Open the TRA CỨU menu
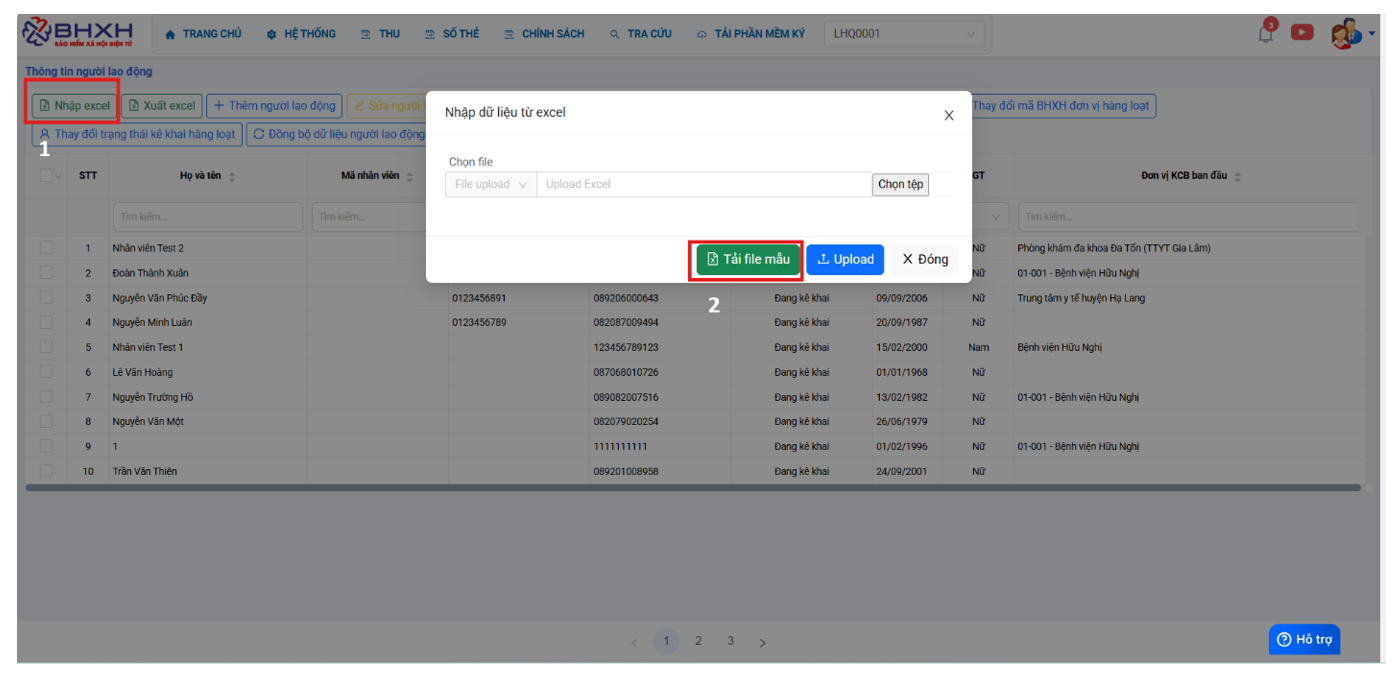Screen dimensions: 1399x673 click(x=640, y=34)
